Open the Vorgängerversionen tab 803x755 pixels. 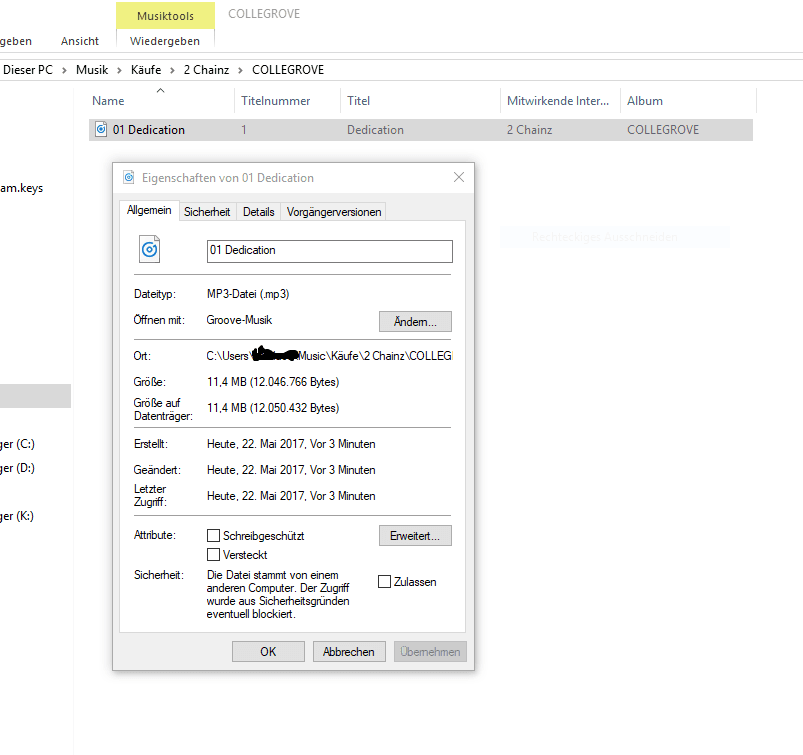pos(334,212)
